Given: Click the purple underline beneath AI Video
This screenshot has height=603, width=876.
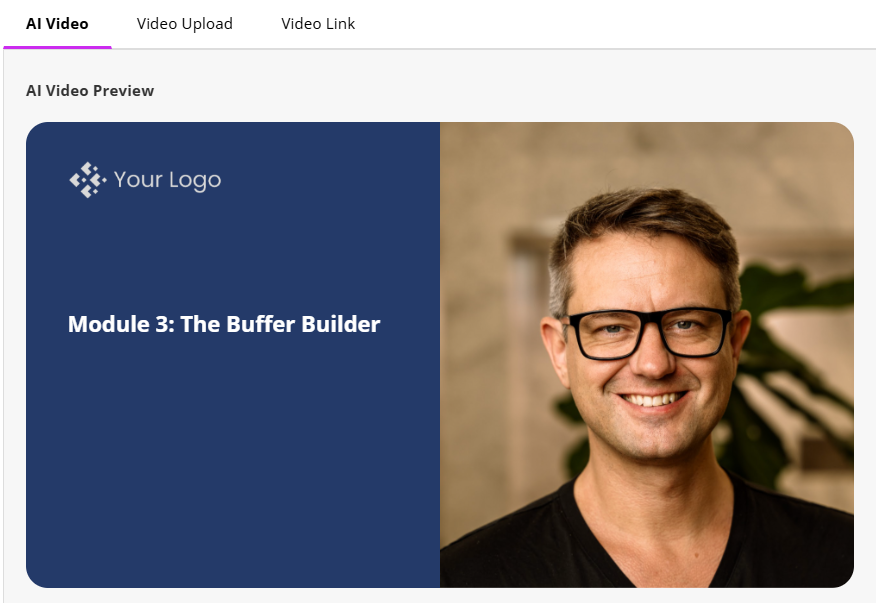Looking at the screenshot, I should point(57,48).
